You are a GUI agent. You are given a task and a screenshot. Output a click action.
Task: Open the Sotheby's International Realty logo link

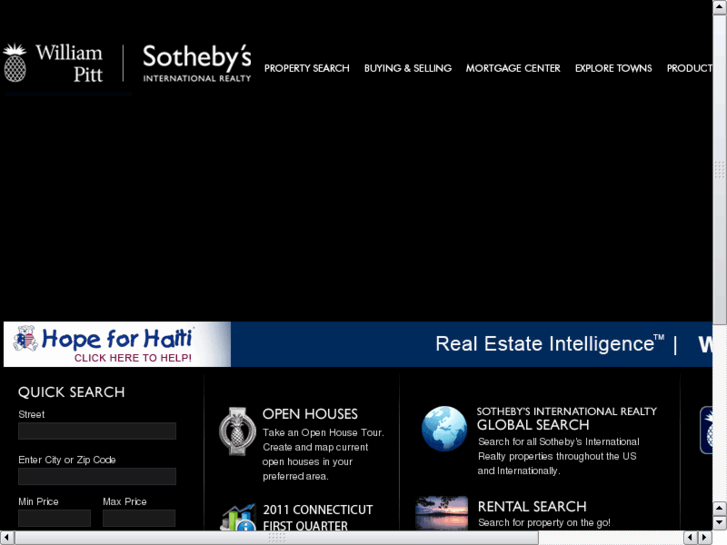click(197, 64)
